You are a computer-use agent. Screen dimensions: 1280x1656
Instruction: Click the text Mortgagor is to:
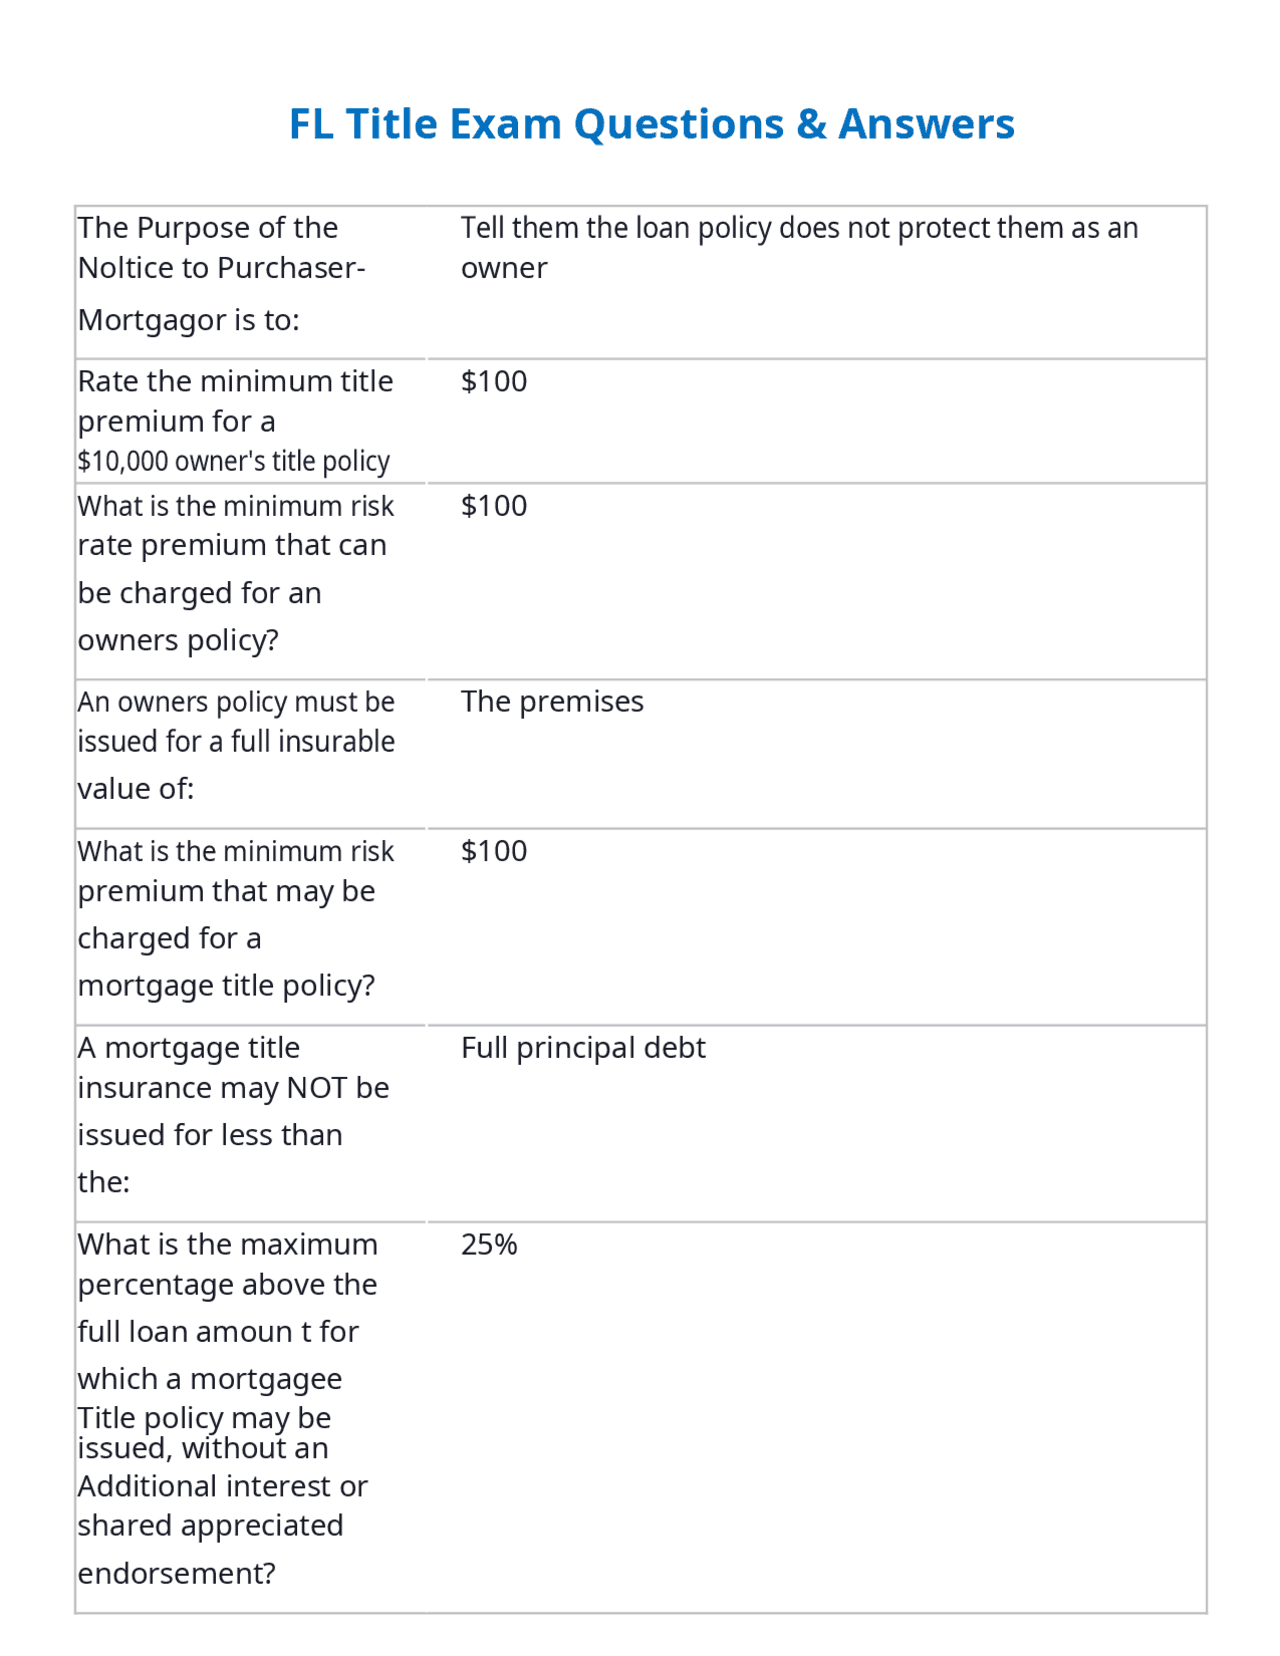tap(189, 320)
